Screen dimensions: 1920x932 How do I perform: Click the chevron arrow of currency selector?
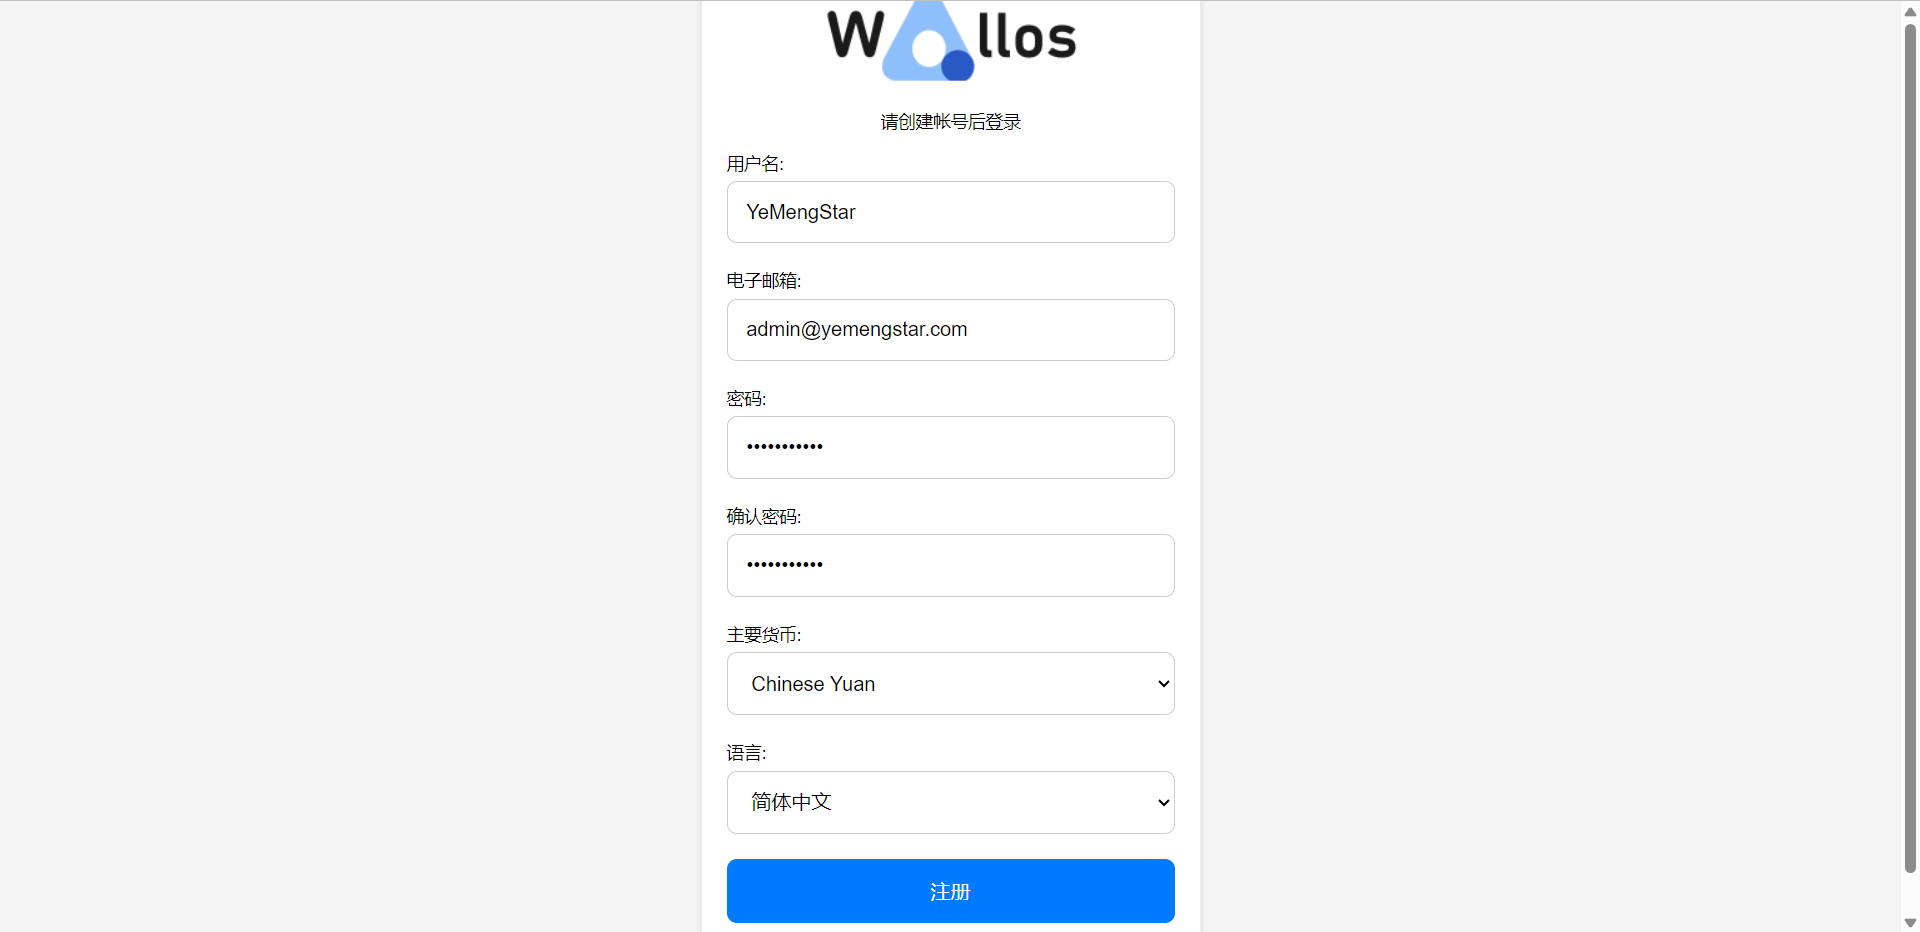click(1163, 684)
